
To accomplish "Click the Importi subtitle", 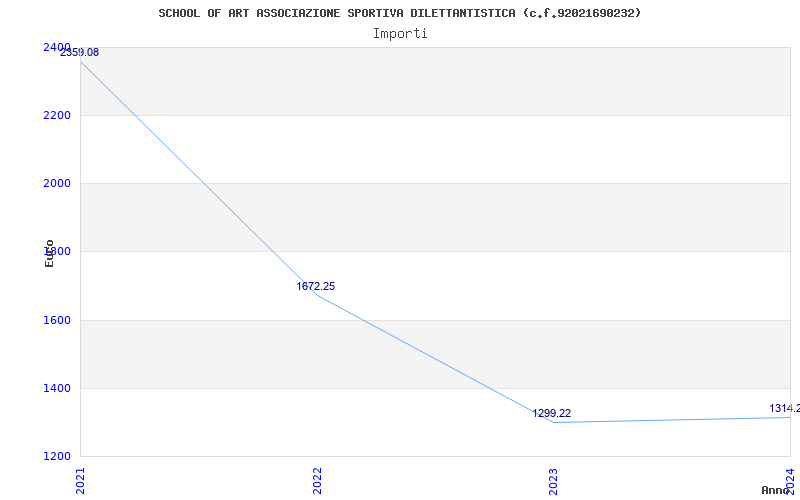I will 400,34.
